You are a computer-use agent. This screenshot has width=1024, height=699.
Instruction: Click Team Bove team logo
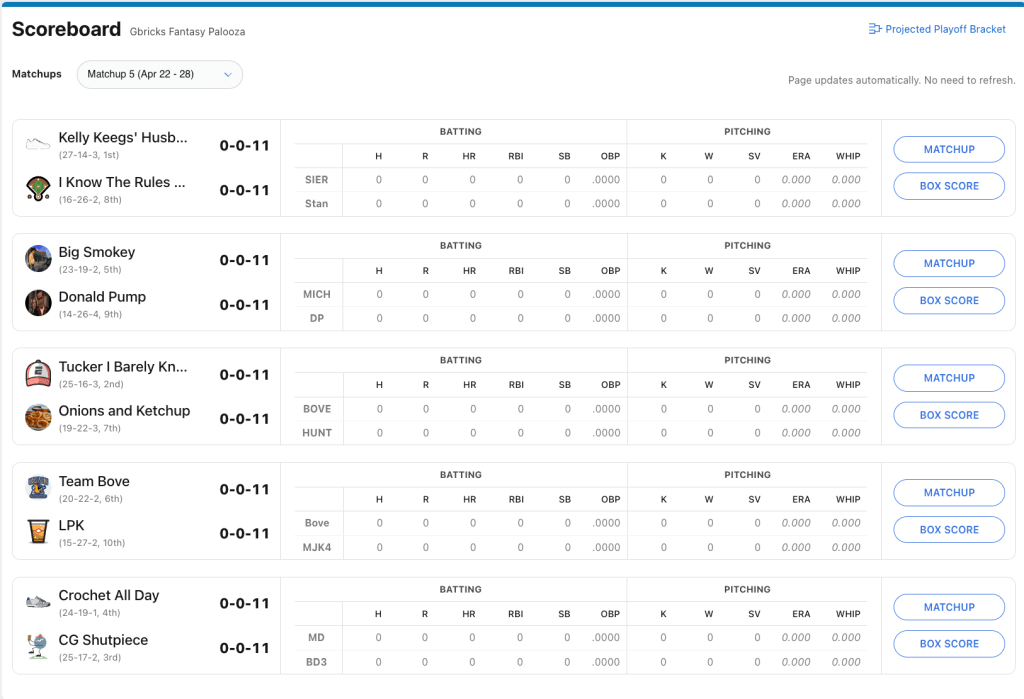tap(38, 487)
